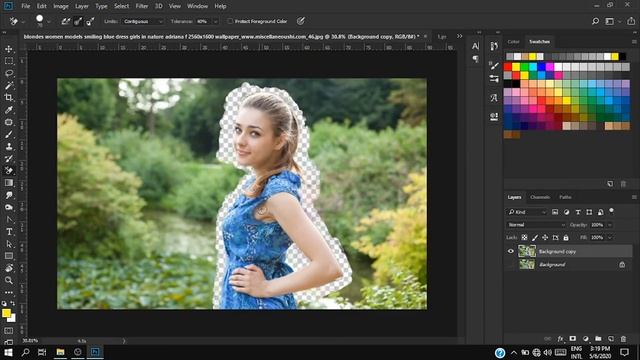This screenshot has height=360, width=640.
Task: Choose Sampling Once option
Action: point(78,21)
